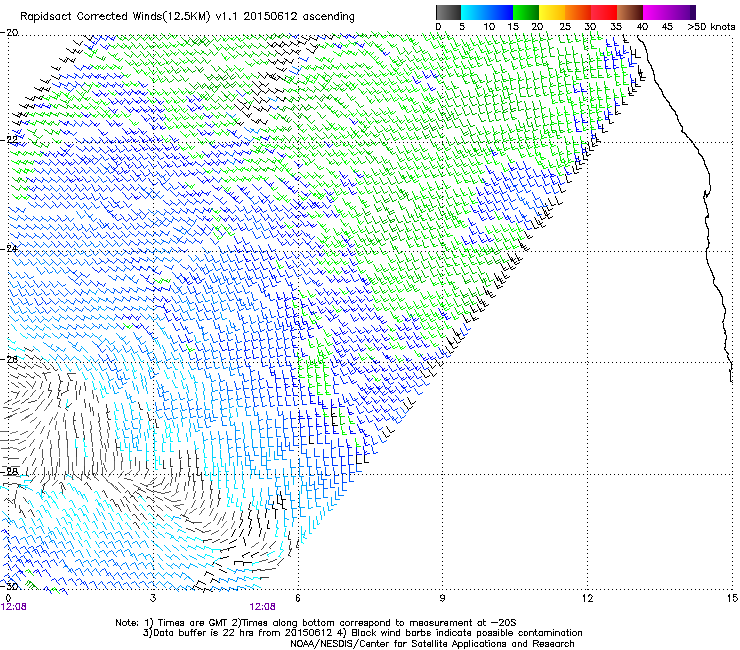
Task: Click the 'Rapidscat Corrected Winds(12.5KM)' title text
Action: click(x=116, y=17)
